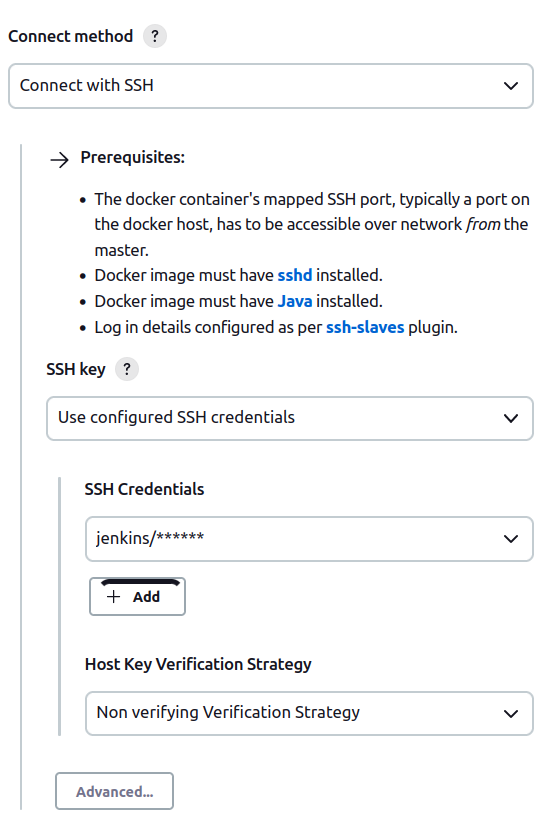The width and height of the screenshot is (547, 831).
Task: Expand Use configured SSH credentials dropdown
Action: pos(290,418)
